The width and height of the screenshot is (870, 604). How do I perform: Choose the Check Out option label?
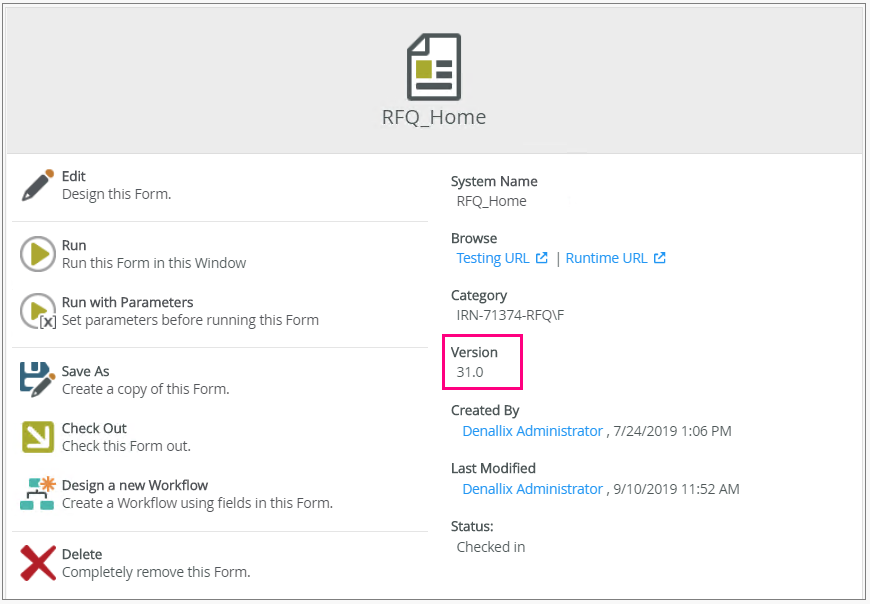tap(94, 428)
